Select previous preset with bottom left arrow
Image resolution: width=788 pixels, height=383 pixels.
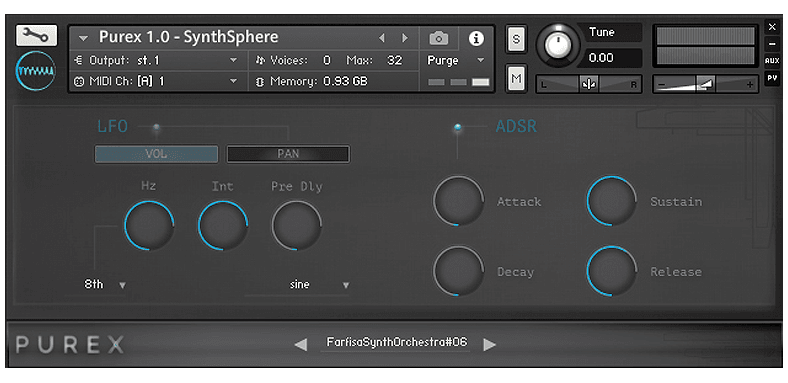(301, 344)
